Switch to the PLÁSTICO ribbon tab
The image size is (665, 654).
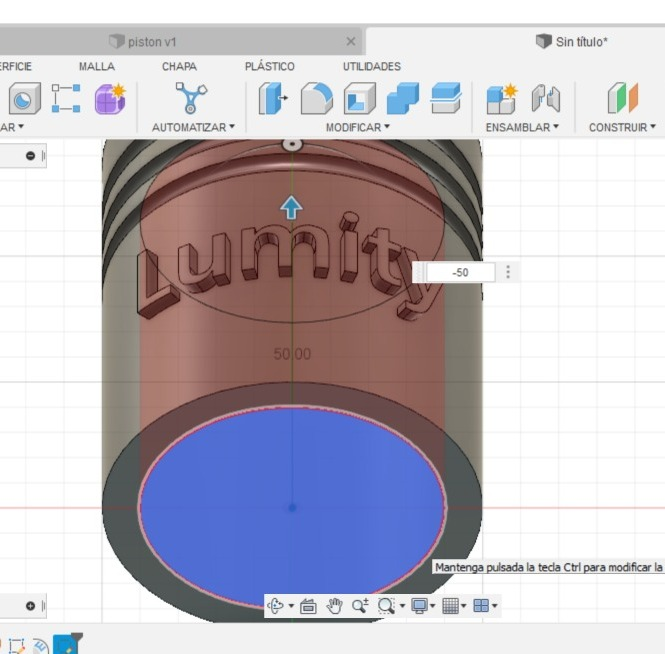[x=270, y=67]
